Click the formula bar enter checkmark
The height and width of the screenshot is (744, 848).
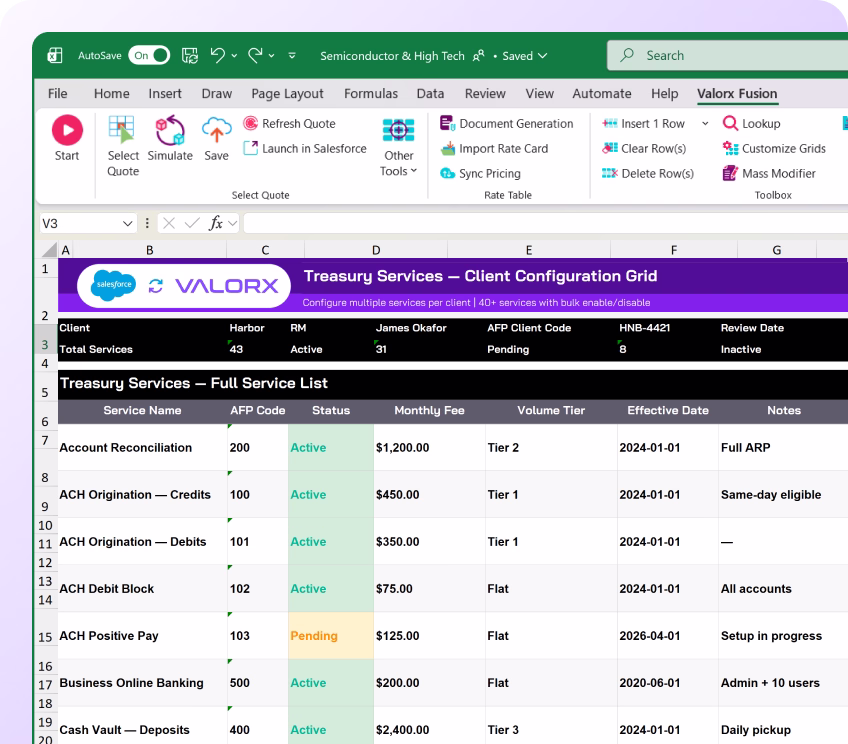(x=192, y=223)
